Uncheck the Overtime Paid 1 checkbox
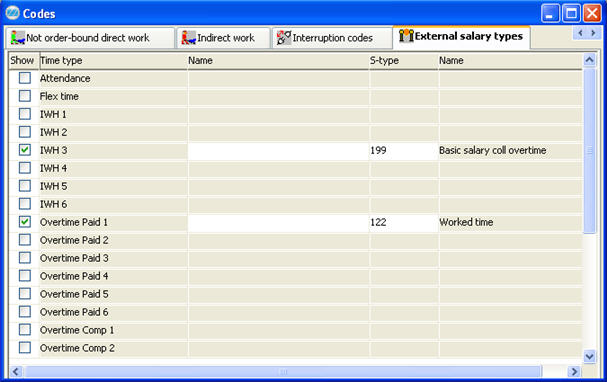This screenshot has height=382, width=607. coord(25,222)
